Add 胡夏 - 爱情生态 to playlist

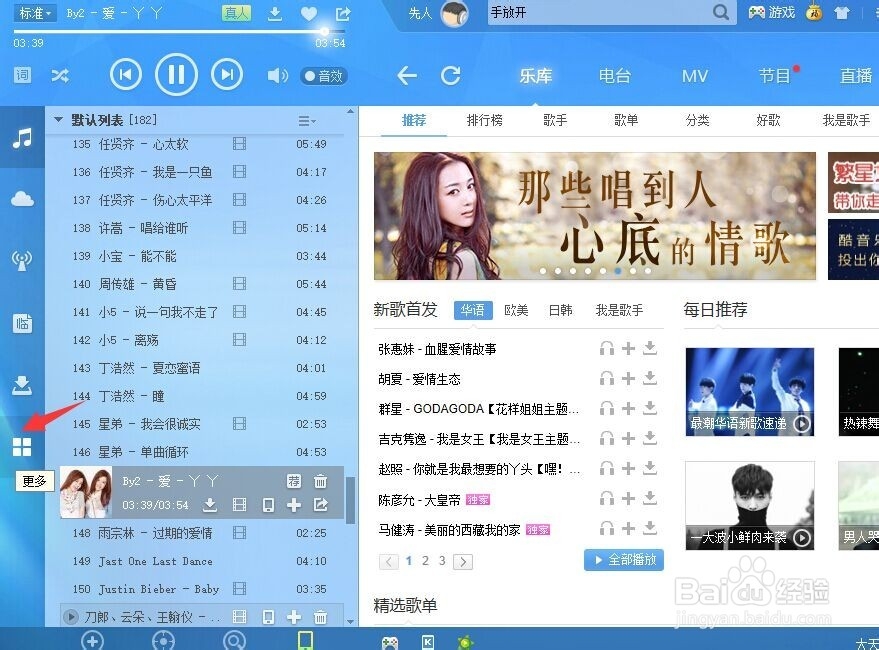pos(628,379)
